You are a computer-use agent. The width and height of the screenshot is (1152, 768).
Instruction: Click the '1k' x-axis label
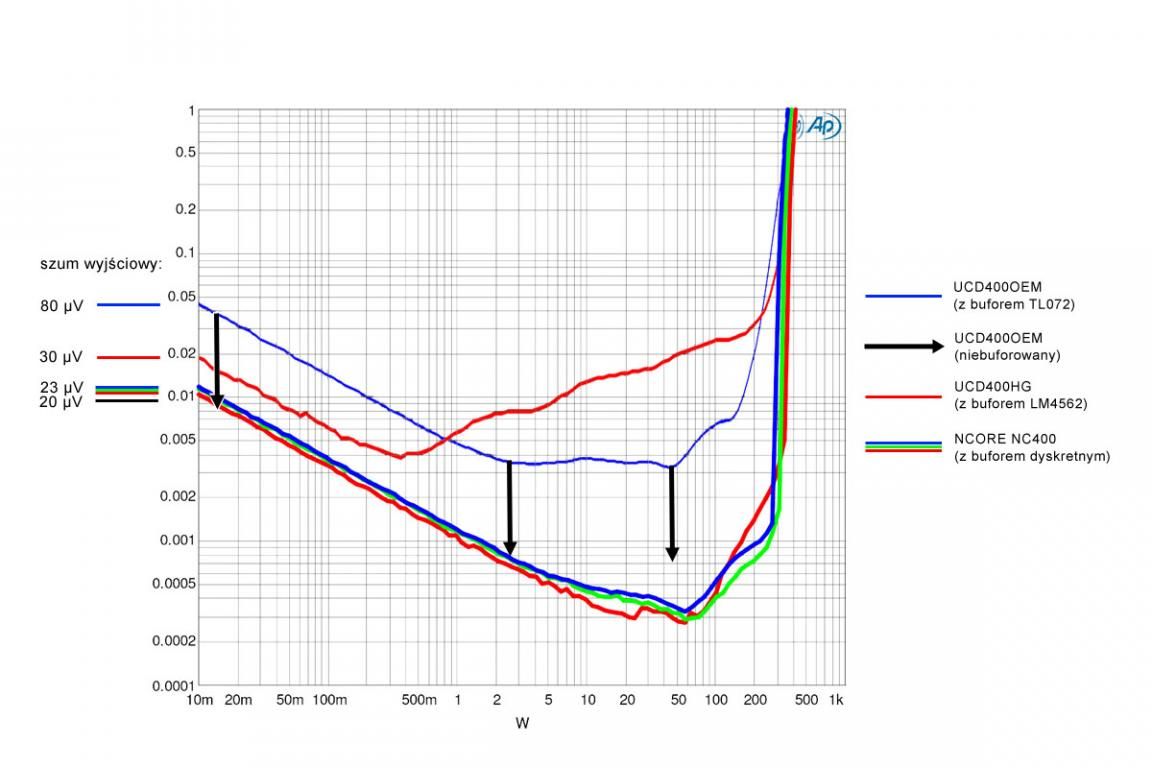tap(836, 700)
